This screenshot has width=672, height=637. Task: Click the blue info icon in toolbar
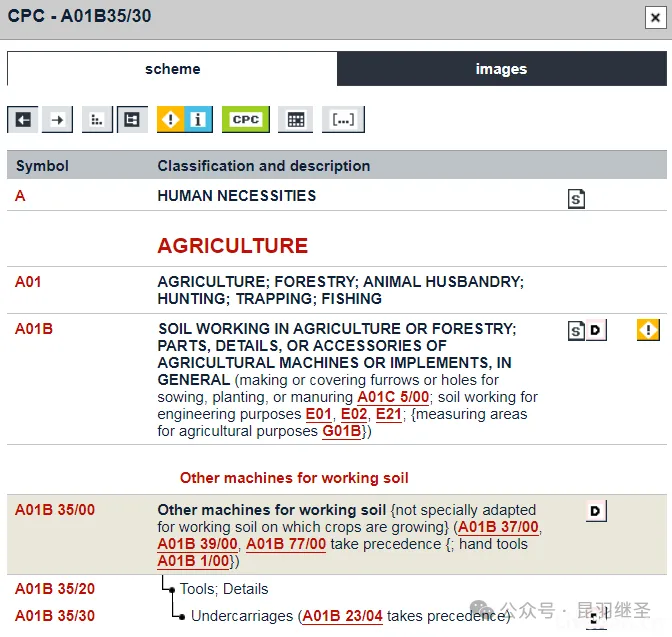(198, 120)
